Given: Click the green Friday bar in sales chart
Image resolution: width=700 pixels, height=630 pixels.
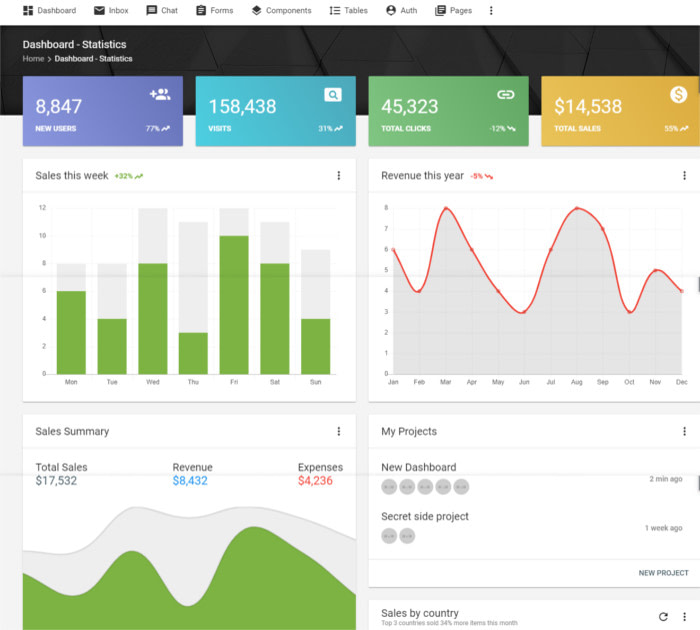Looking at the screenshot, I should click(x=234, y=305).
